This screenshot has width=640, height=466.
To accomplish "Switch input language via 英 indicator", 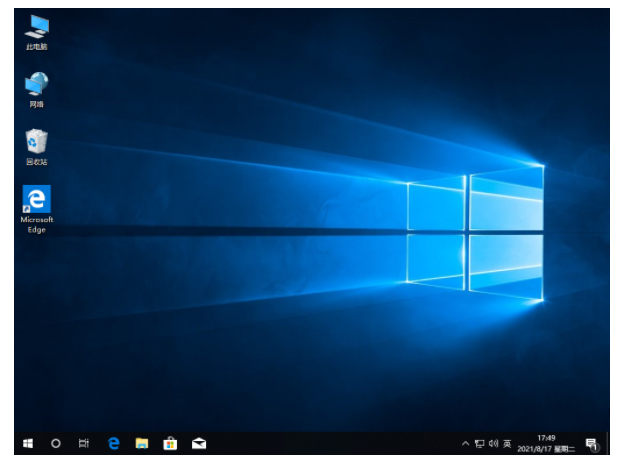I will click(x=507, y=444).
